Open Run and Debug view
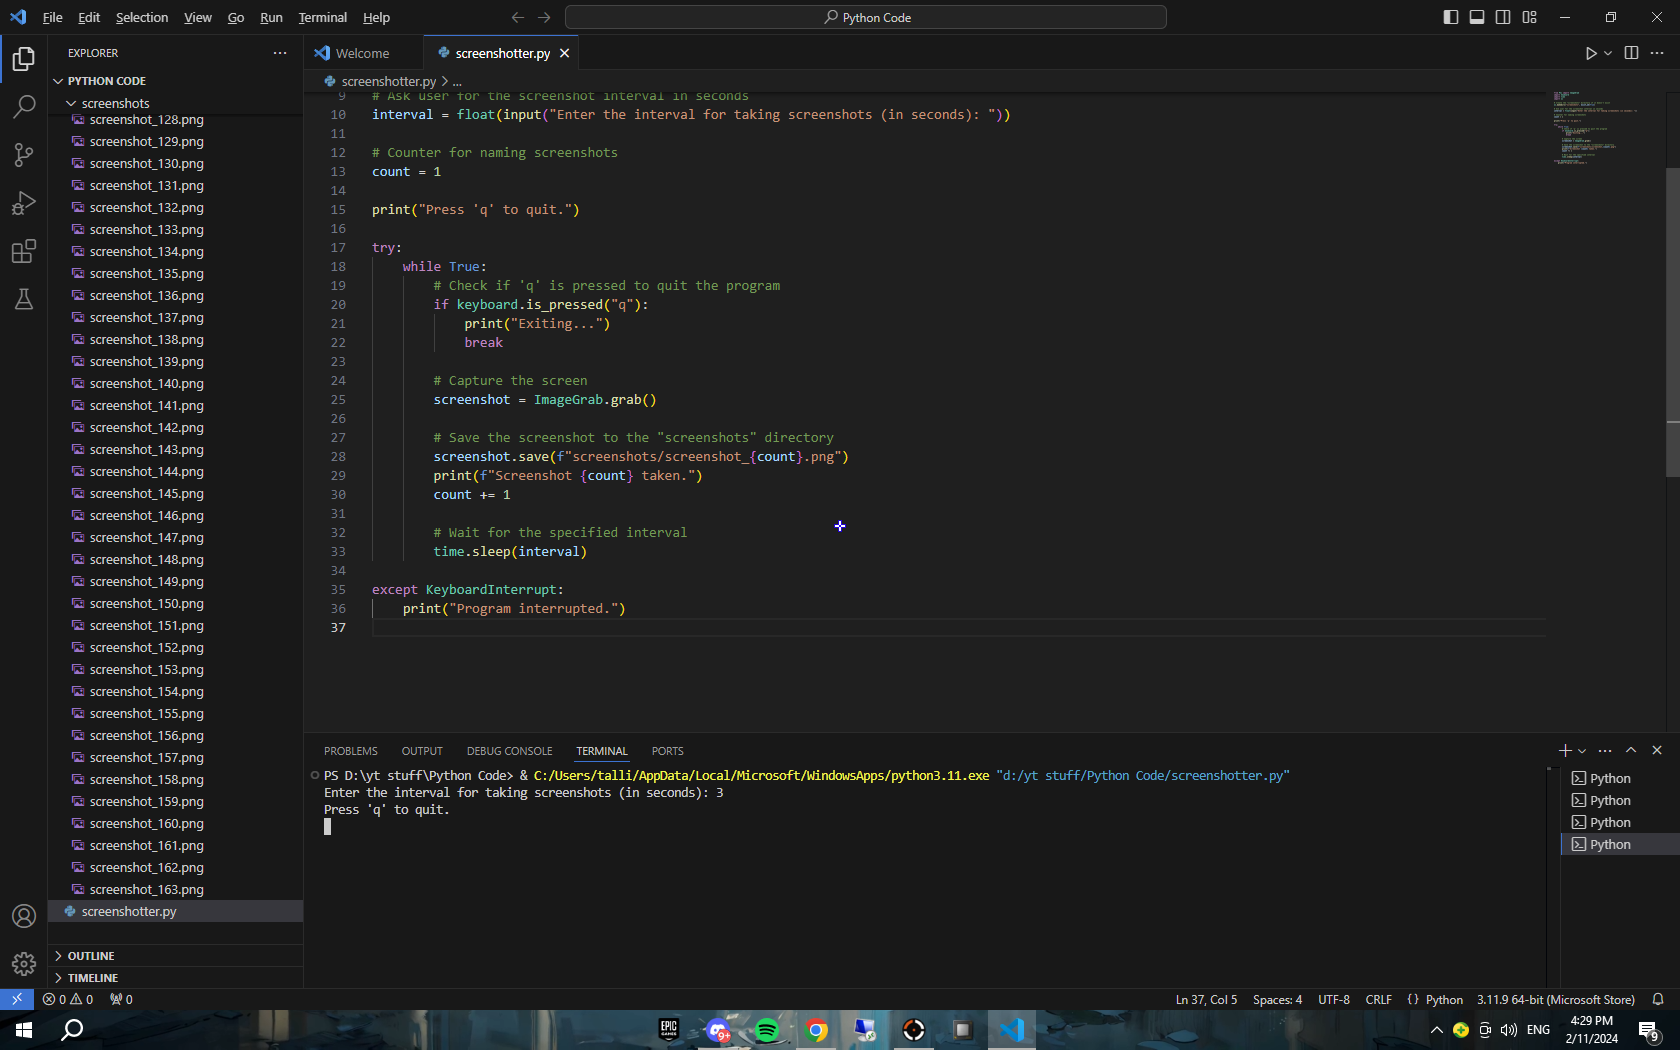Viewport: 1680px width, 1050px height. [24, 203]
